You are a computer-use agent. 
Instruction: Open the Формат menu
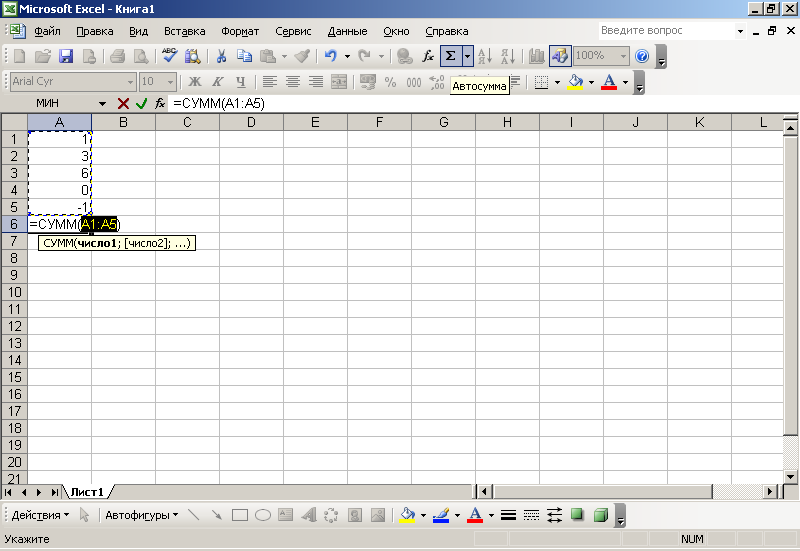tap(240, 31)
